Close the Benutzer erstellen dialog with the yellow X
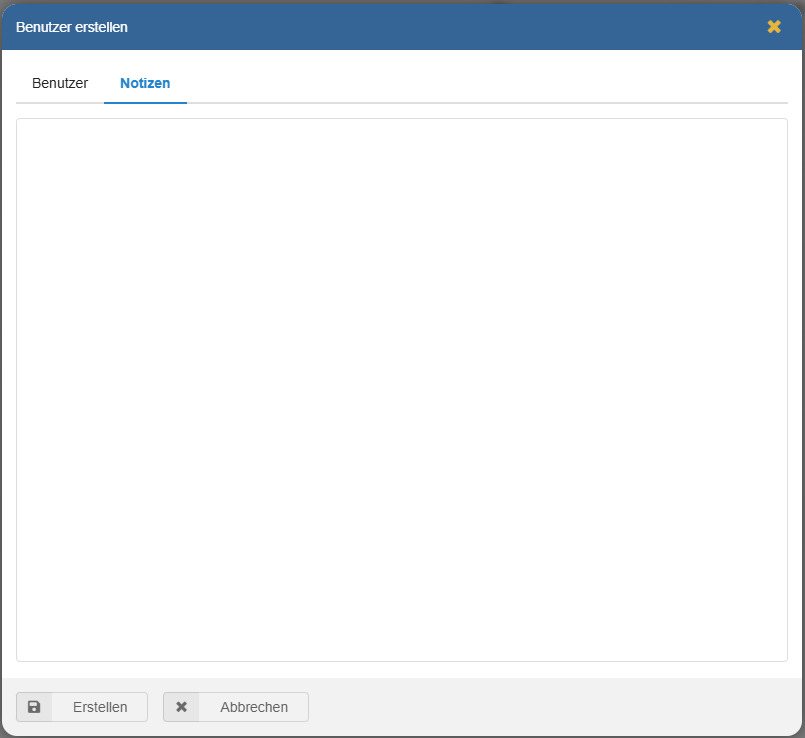This screenshot has width=805, height=738. tap(774, 27)
